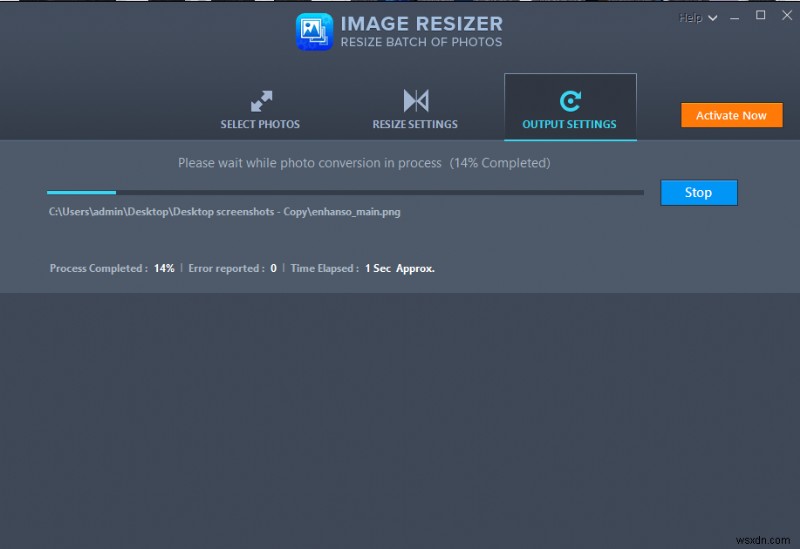Click the Process Completed 14% value
This screenshot has height=549, width=800.
click(x=164, y=268)
